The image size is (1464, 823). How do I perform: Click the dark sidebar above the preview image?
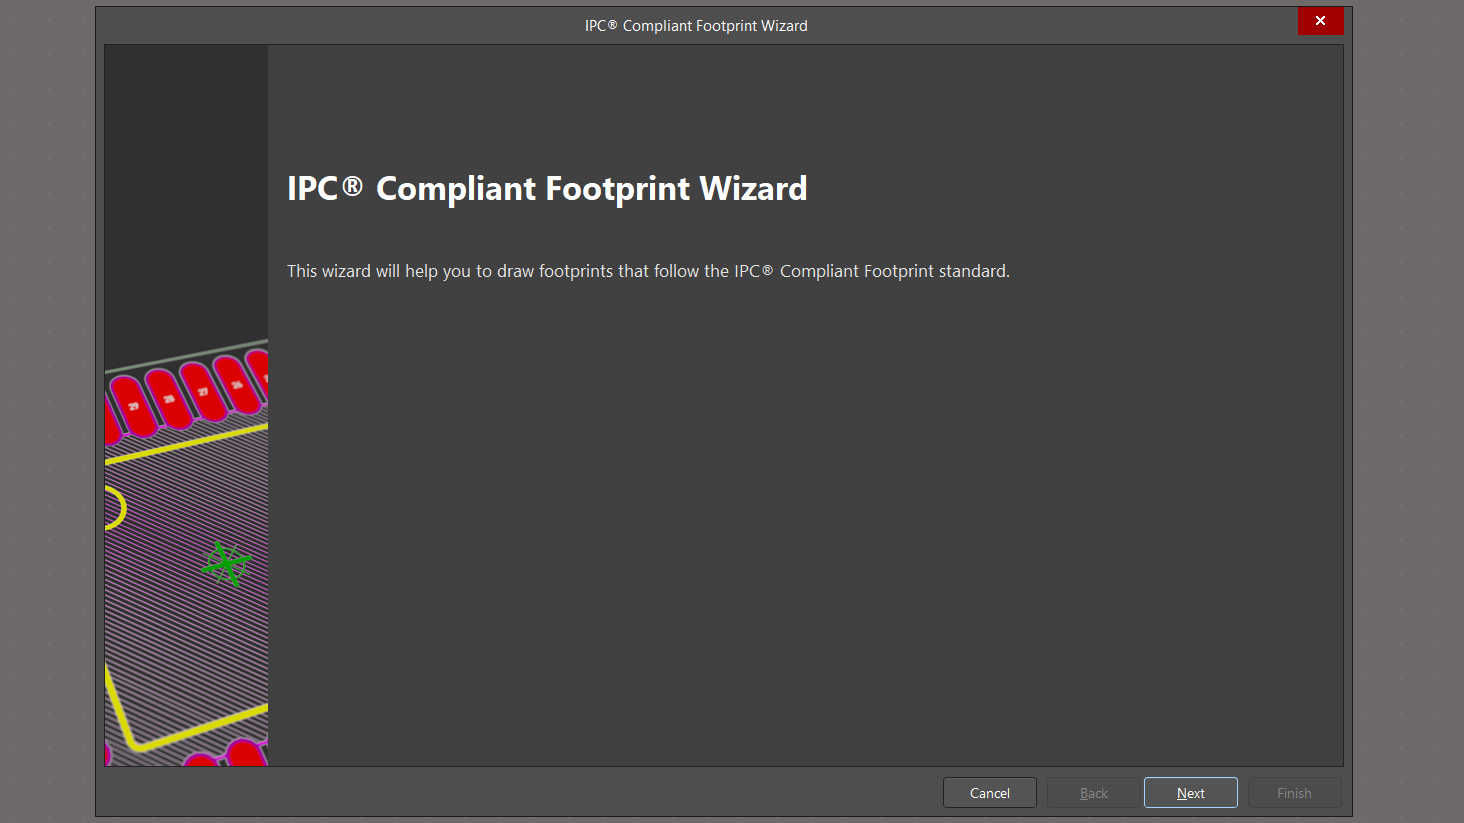tap(186, 180)
